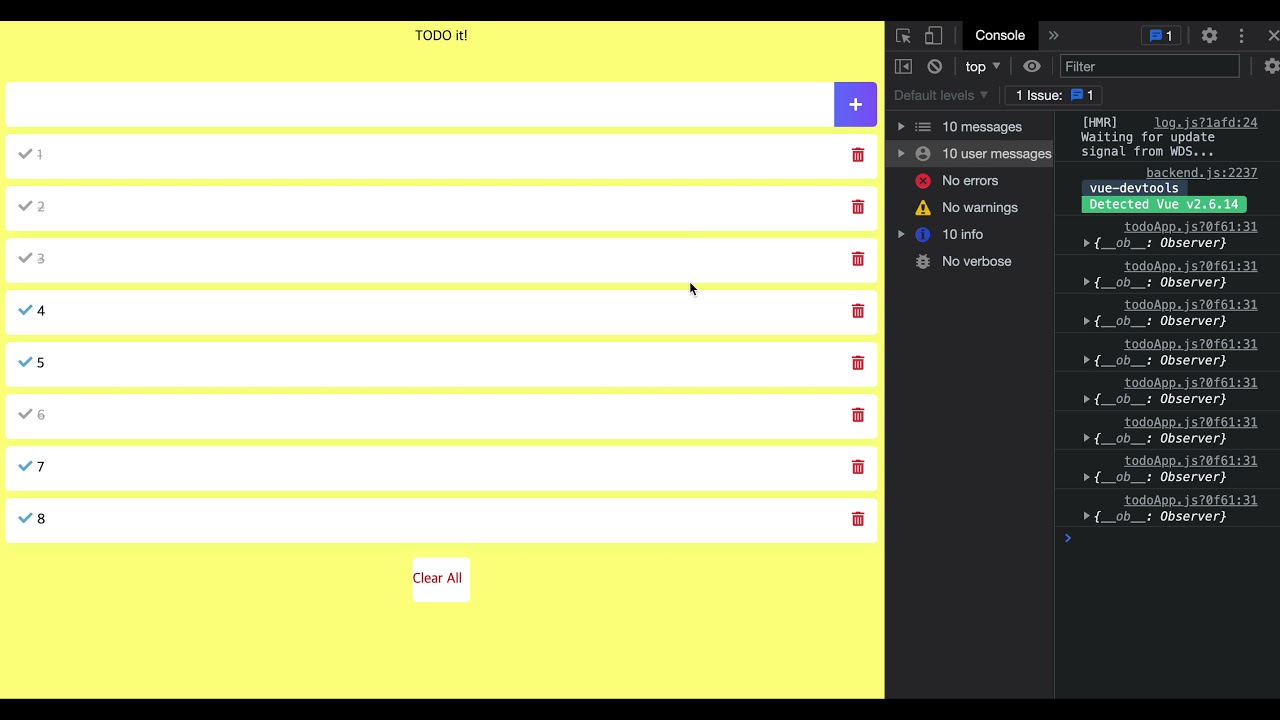Open the log.js?1afd:24 source link

pyautogui.click(x=1205, y=123)
